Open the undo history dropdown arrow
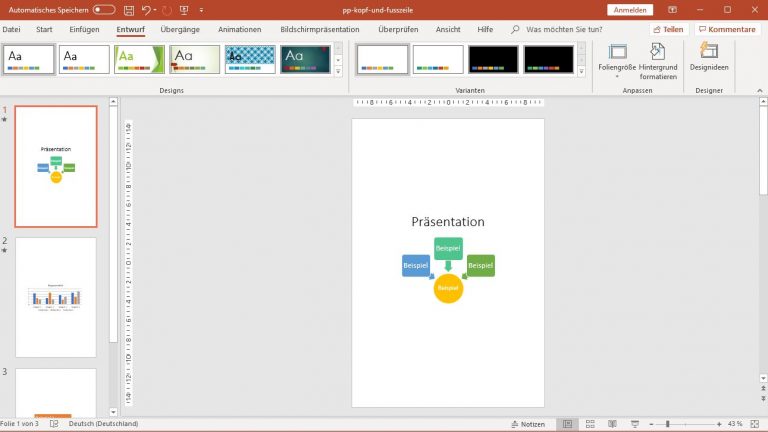 click(x=155, y=10)
